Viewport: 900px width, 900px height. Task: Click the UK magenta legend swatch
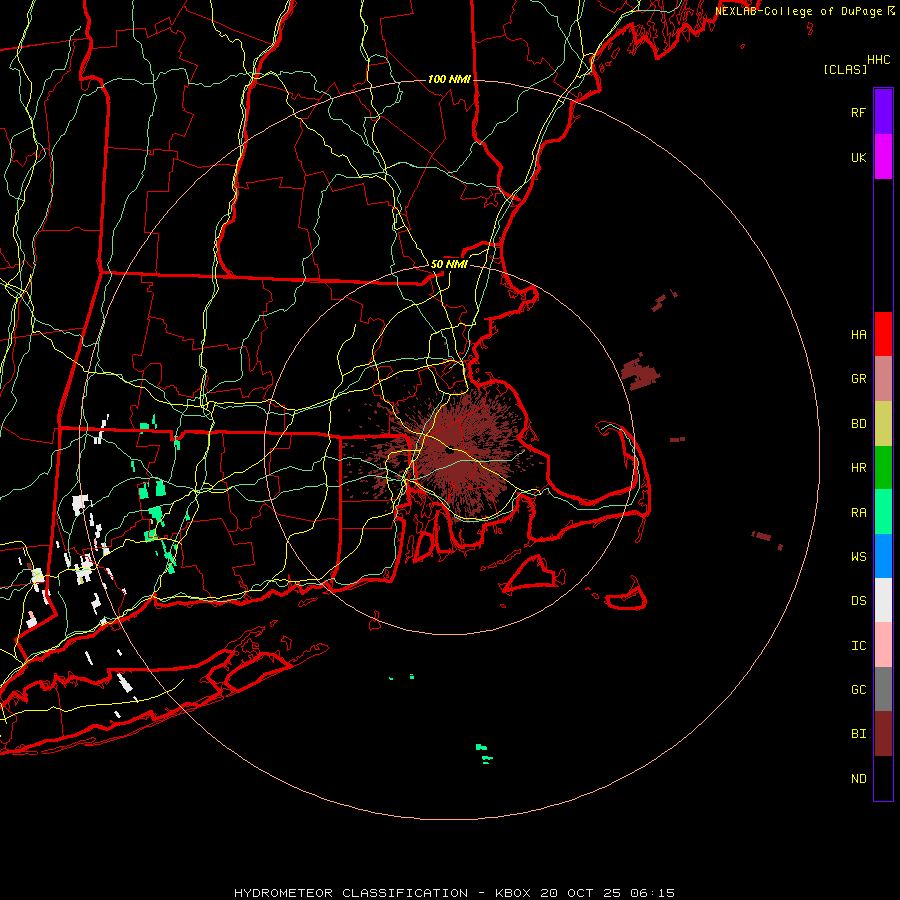coord(883,157)
